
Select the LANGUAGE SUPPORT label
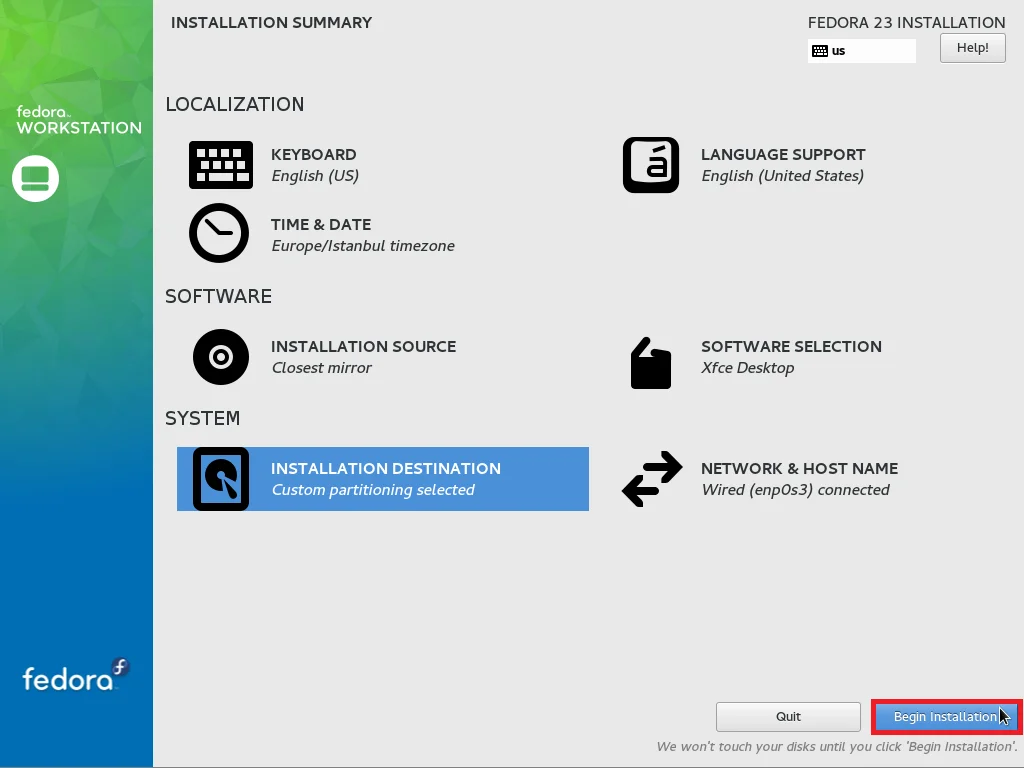click(783, 155)
